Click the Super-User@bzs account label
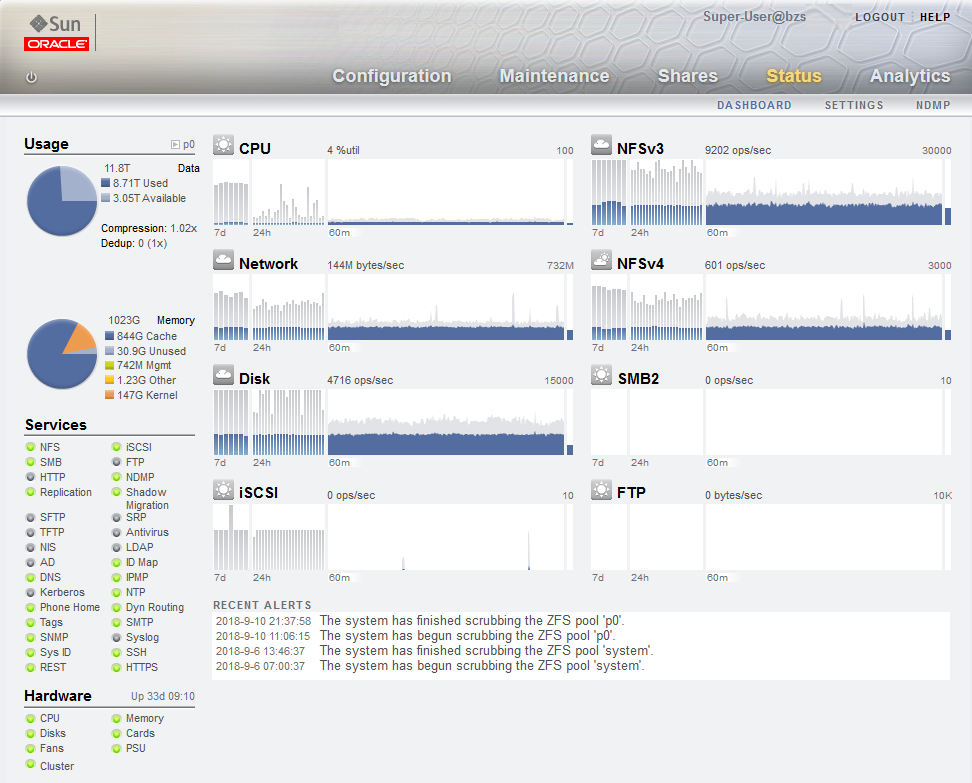972x783 pixels. [754, 17]
